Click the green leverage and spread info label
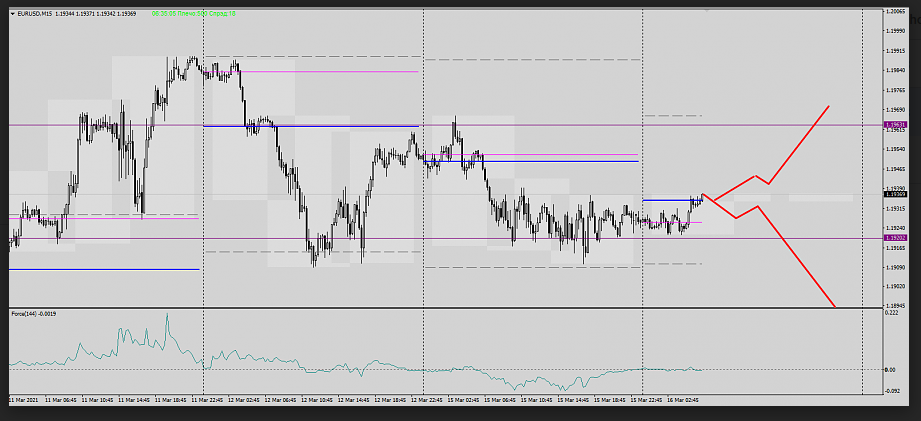Screen dimensions: 921x421 (194, 14)
